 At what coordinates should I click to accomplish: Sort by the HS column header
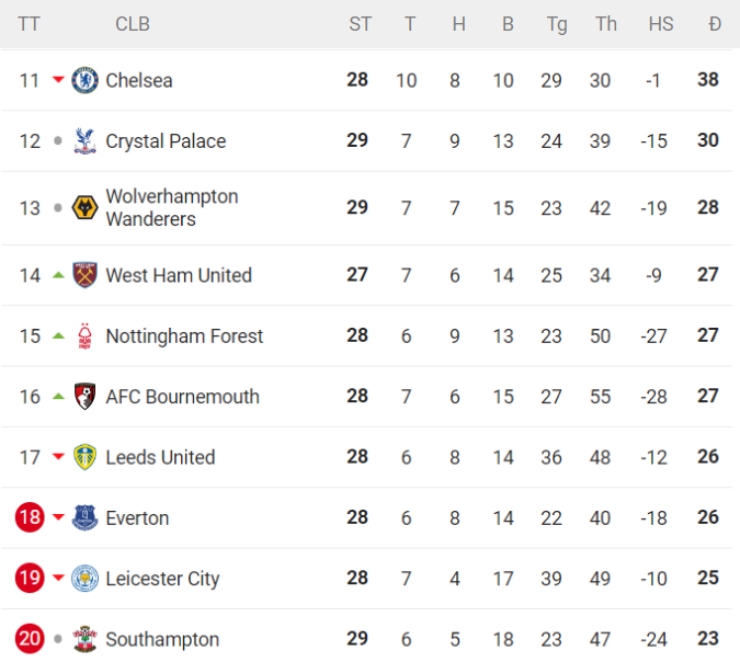[660, 24]
